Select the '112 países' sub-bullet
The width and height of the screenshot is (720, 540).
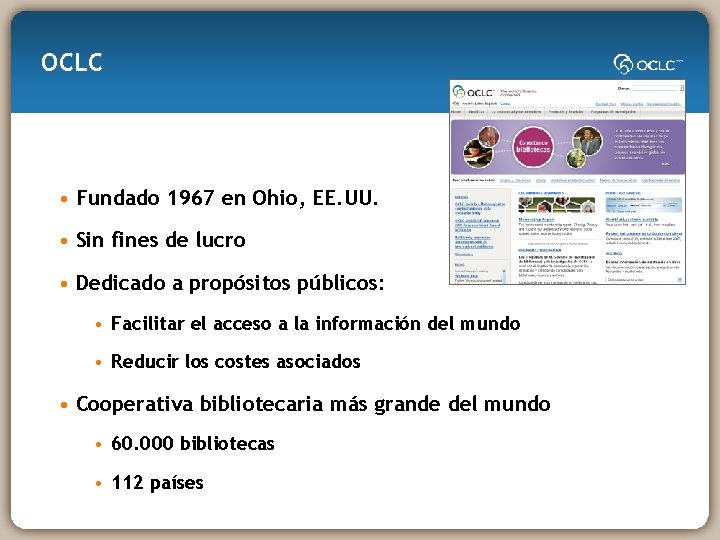click(158, 483)
